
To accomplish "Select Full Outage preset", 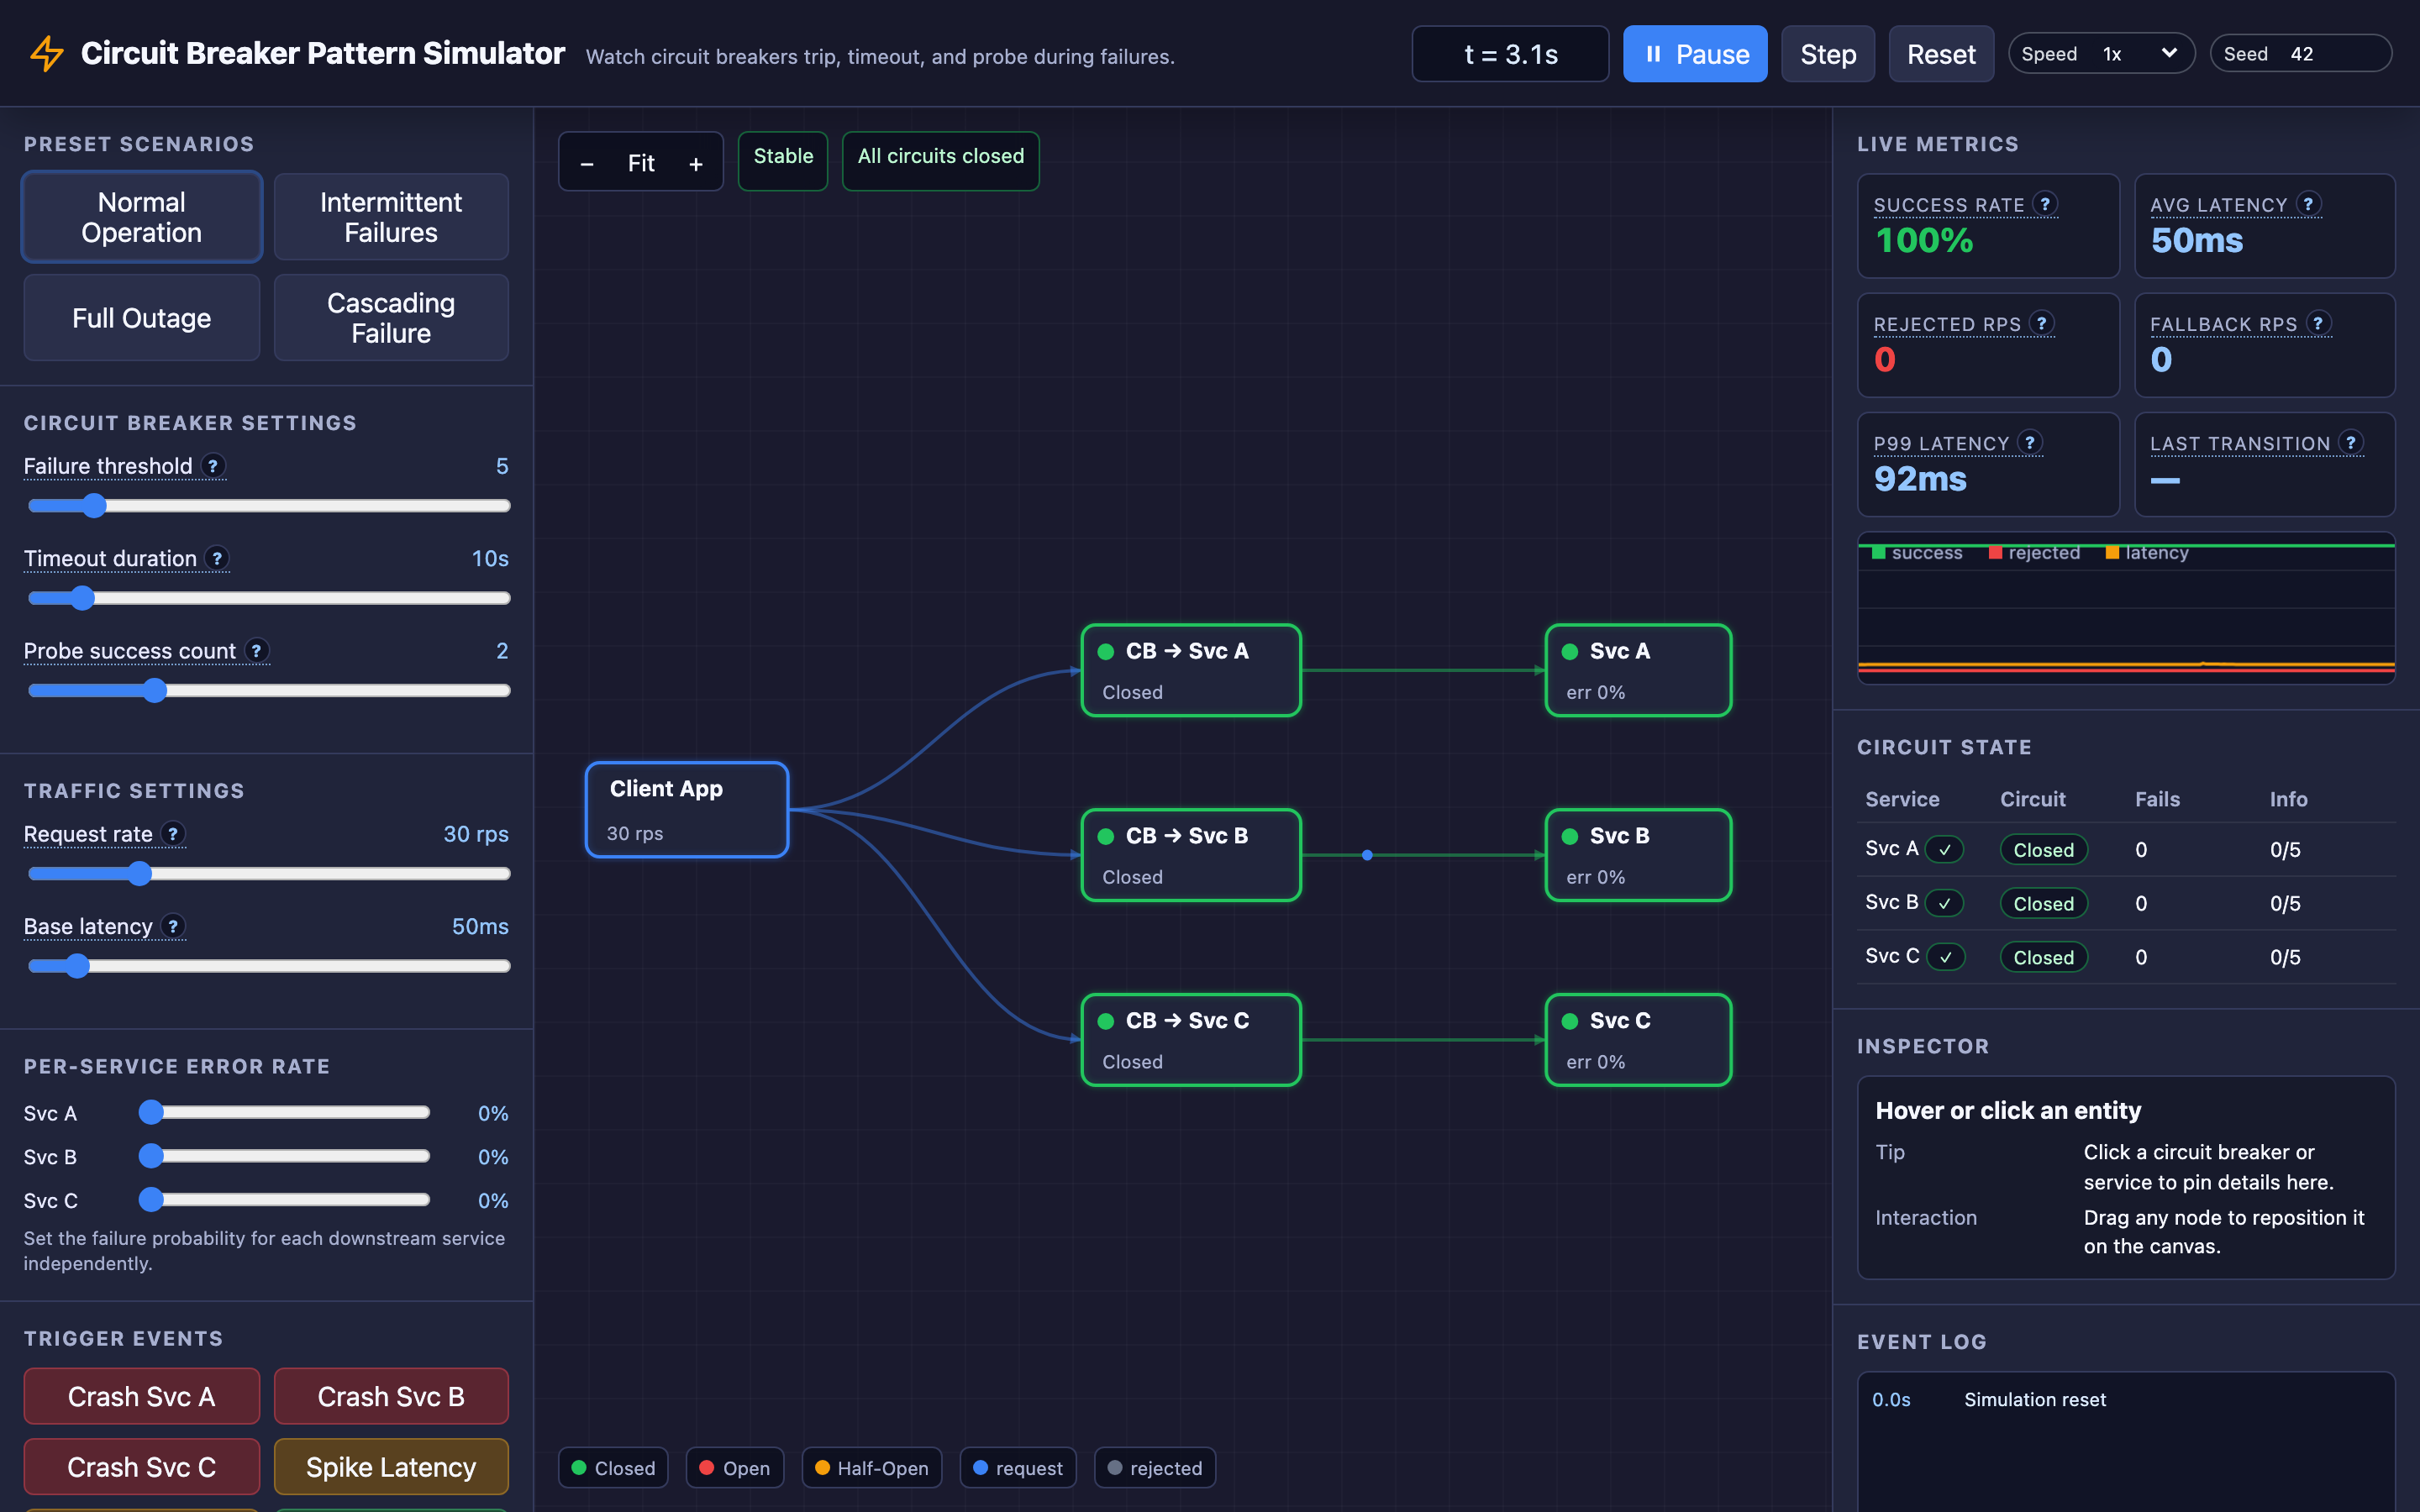I will [142, 318].
